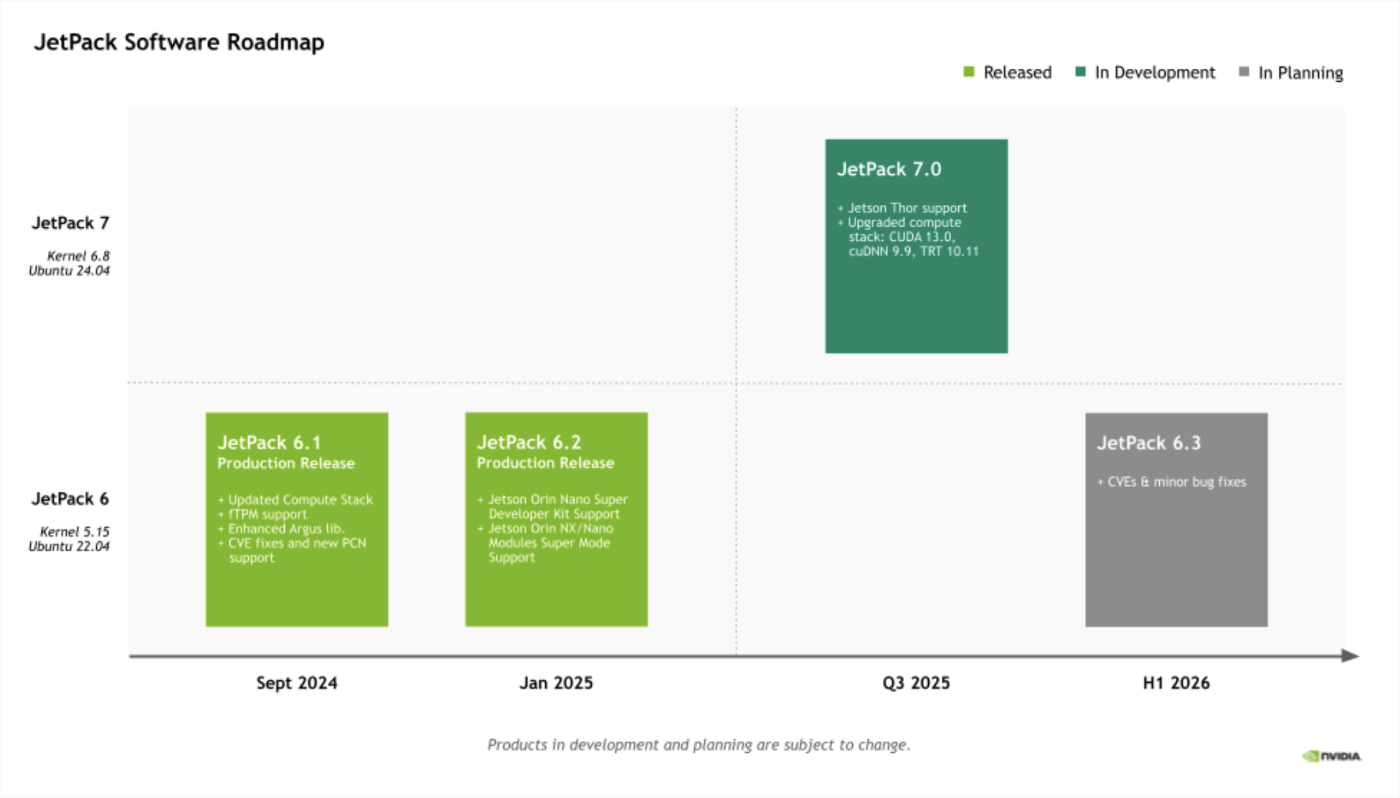Click the Updated Compute Stack bullet
Viewport: 1400px width, 798px height.
coord(295,500)
